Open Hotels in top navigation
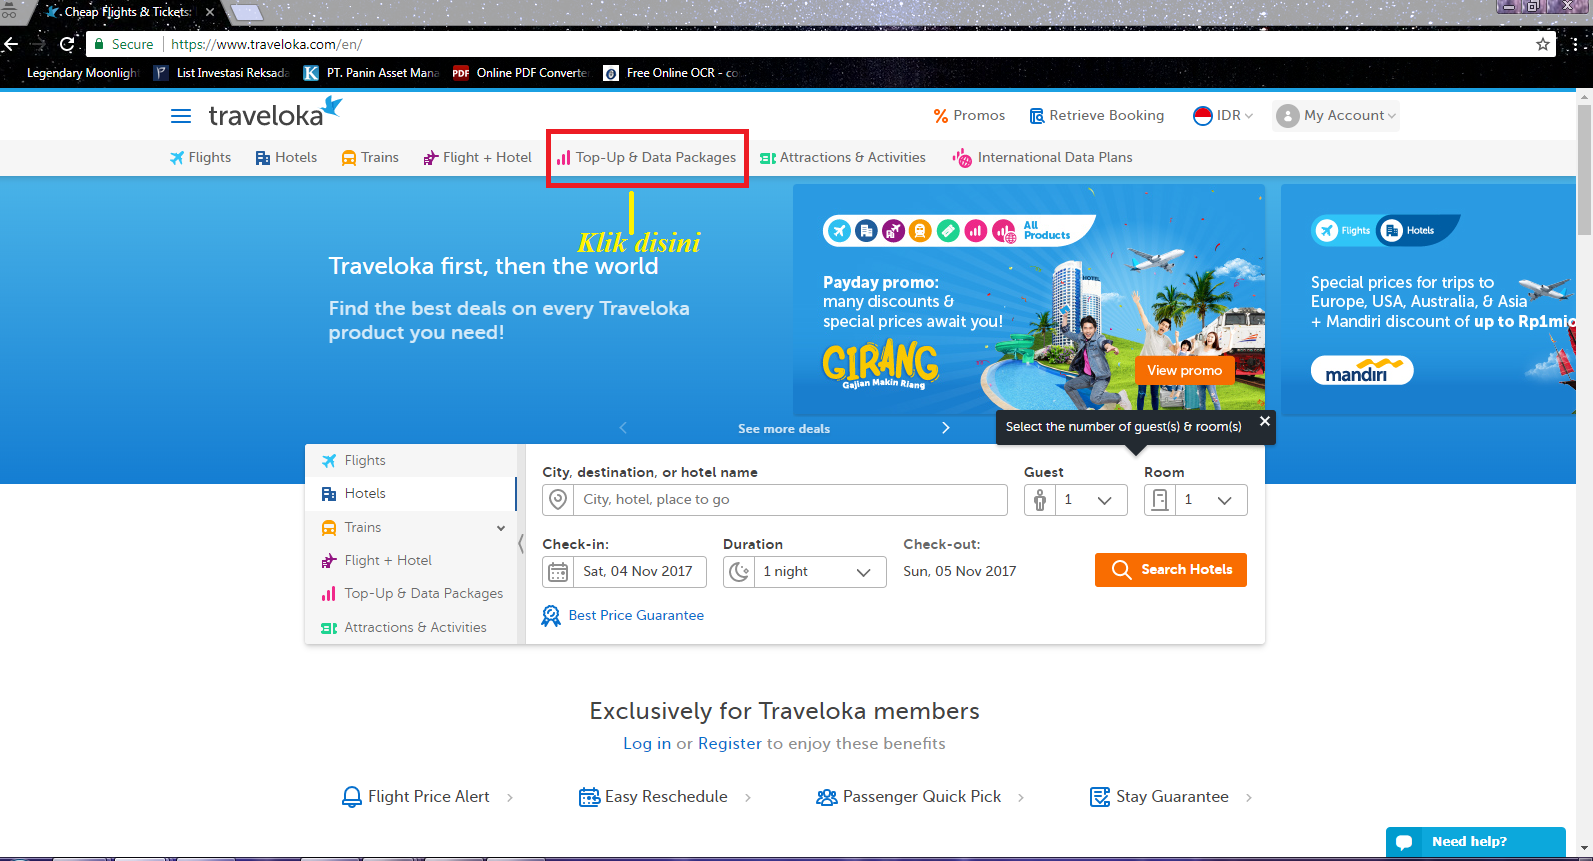This screenshot has width=1593, height=861. pos(286,158)
